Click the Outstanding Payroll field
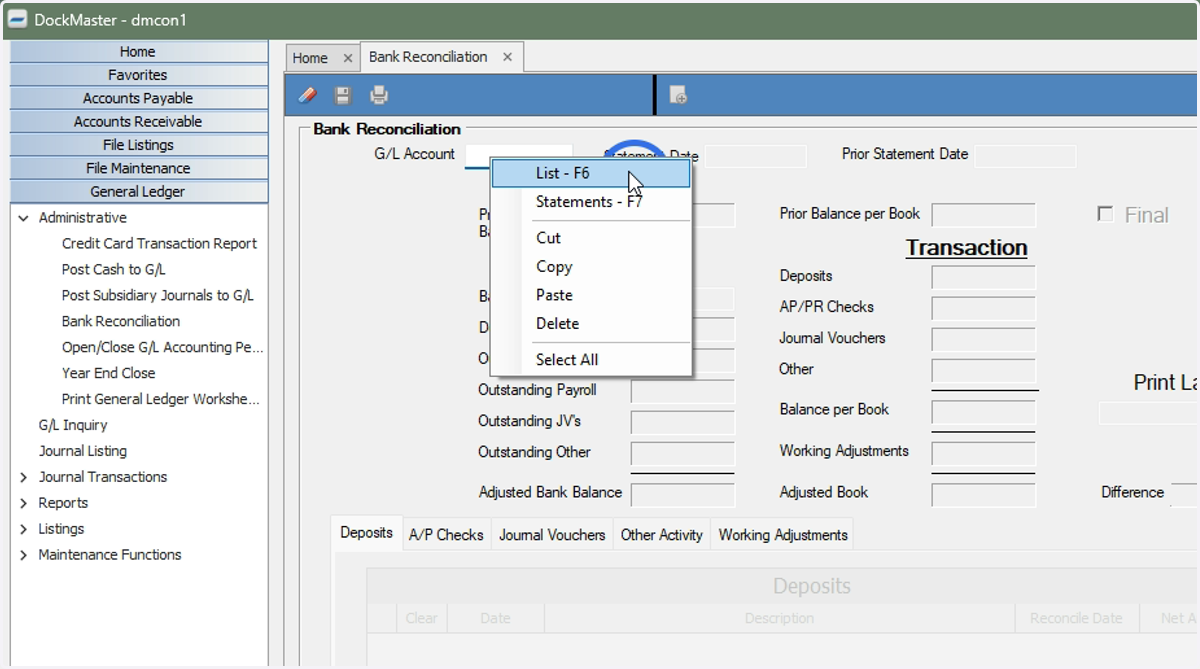Screen dimensions: 1200x669 click(683, 391)
